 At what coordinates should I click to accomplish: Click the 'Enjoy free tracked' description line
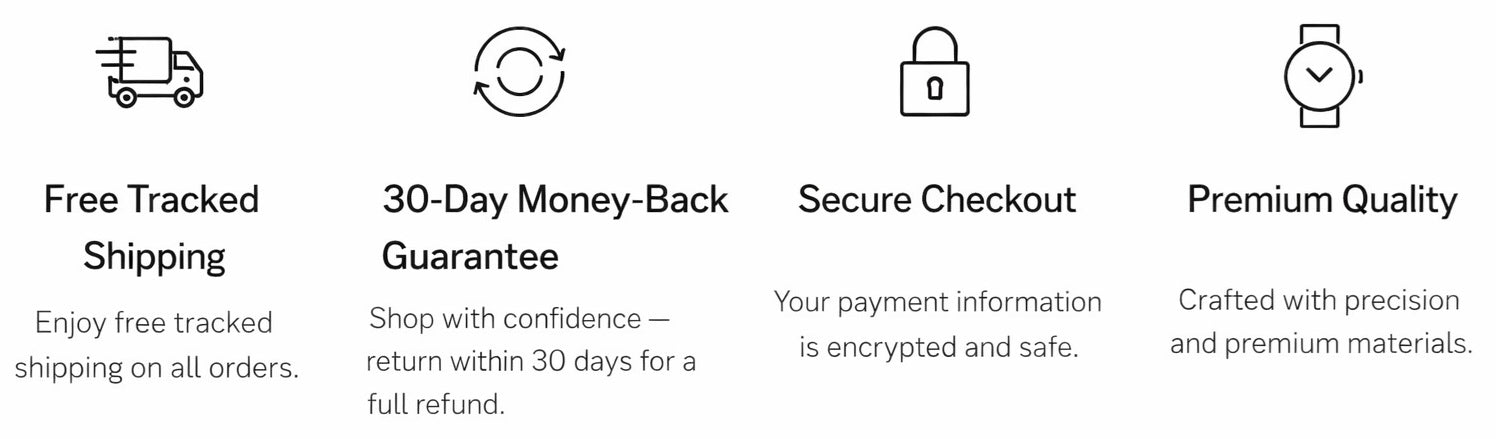pos(154,323)
